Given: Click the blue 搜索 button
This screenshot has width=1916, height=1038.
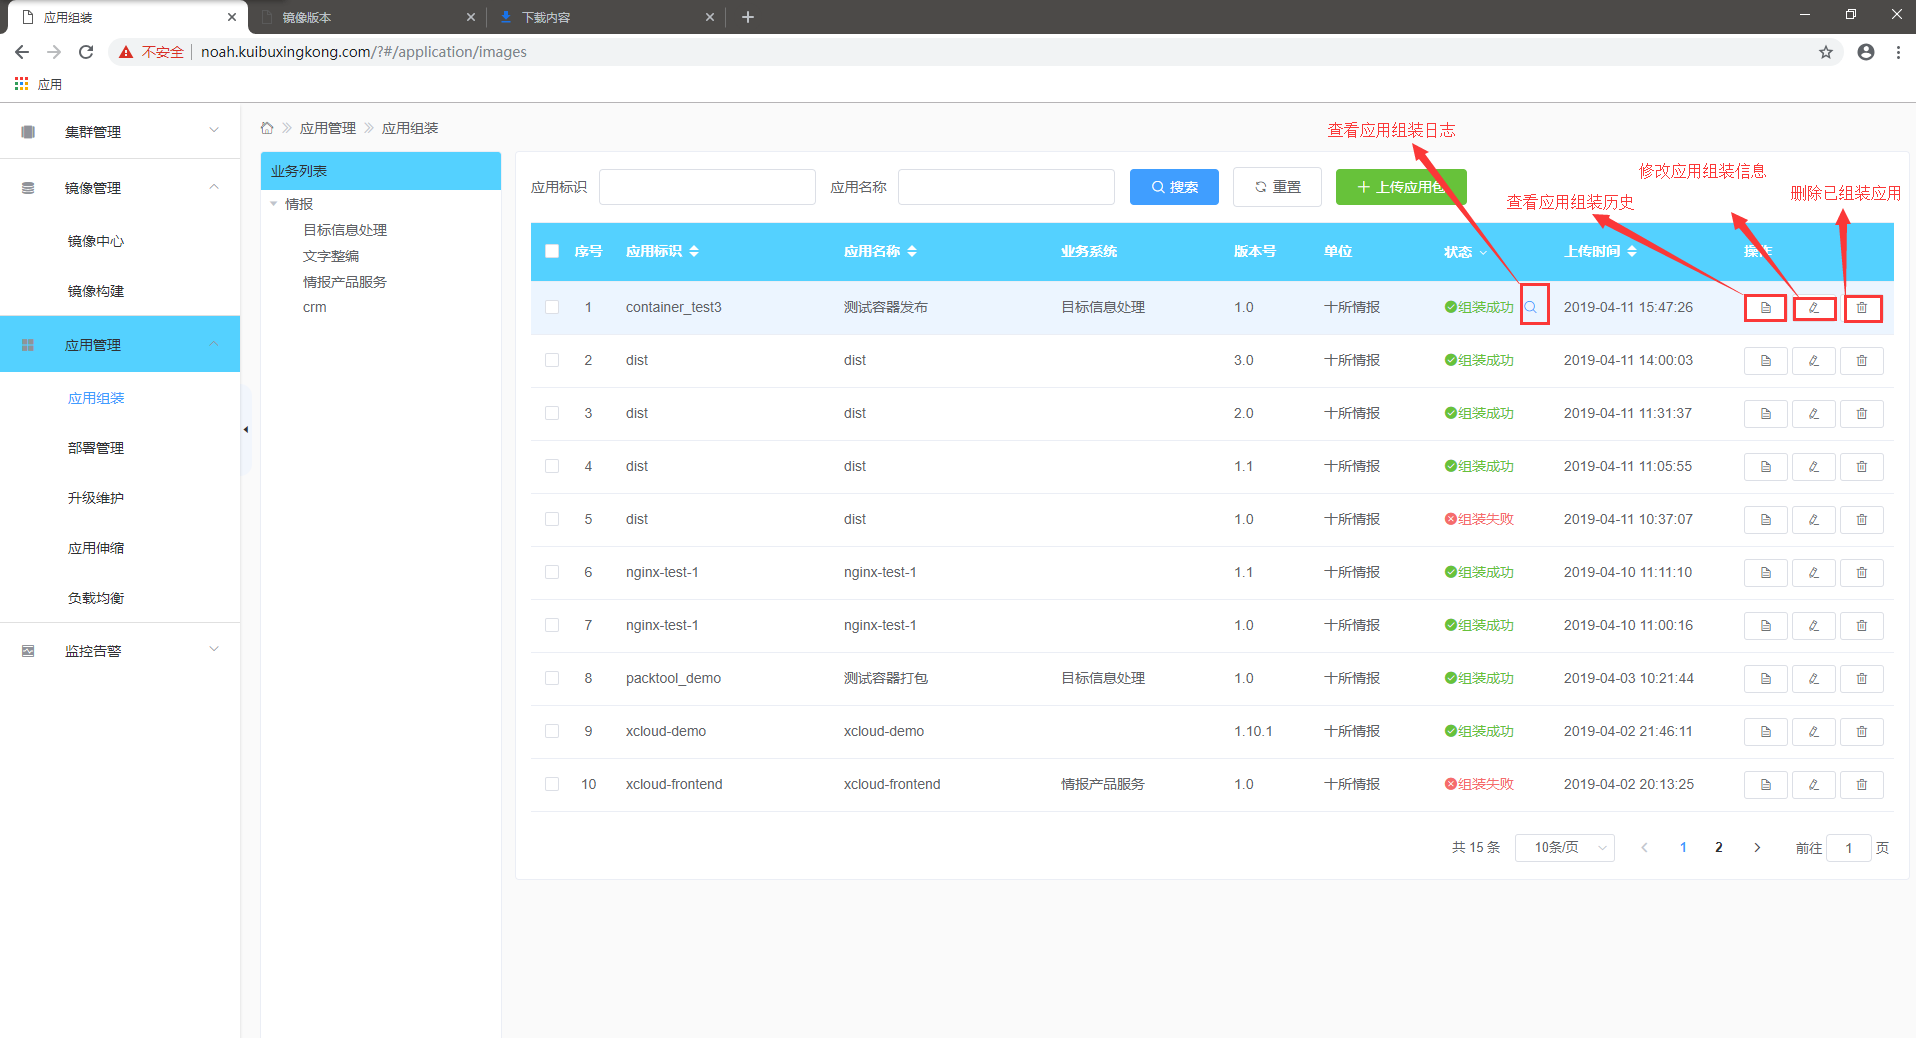Looking at the screenshot, I should pos(1174,187).
